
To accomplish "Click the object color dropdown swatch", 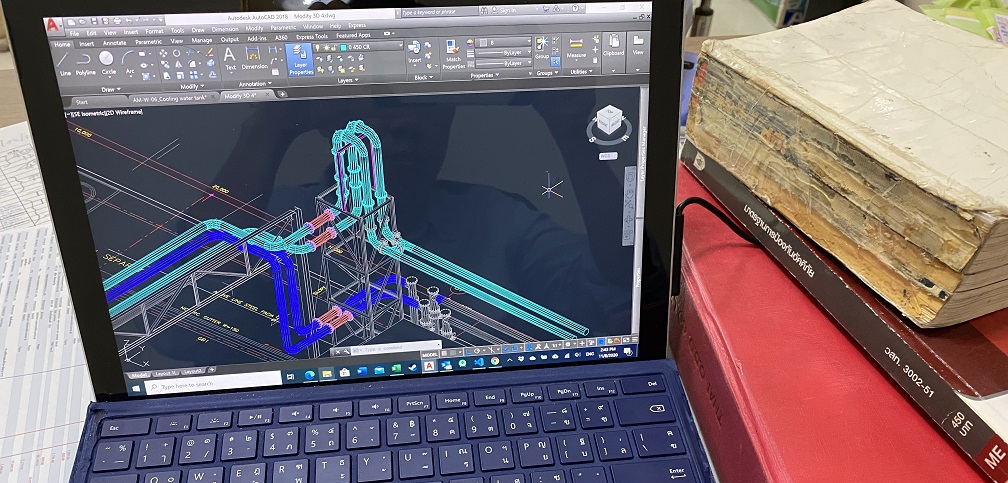I will (x=483, y=42).
